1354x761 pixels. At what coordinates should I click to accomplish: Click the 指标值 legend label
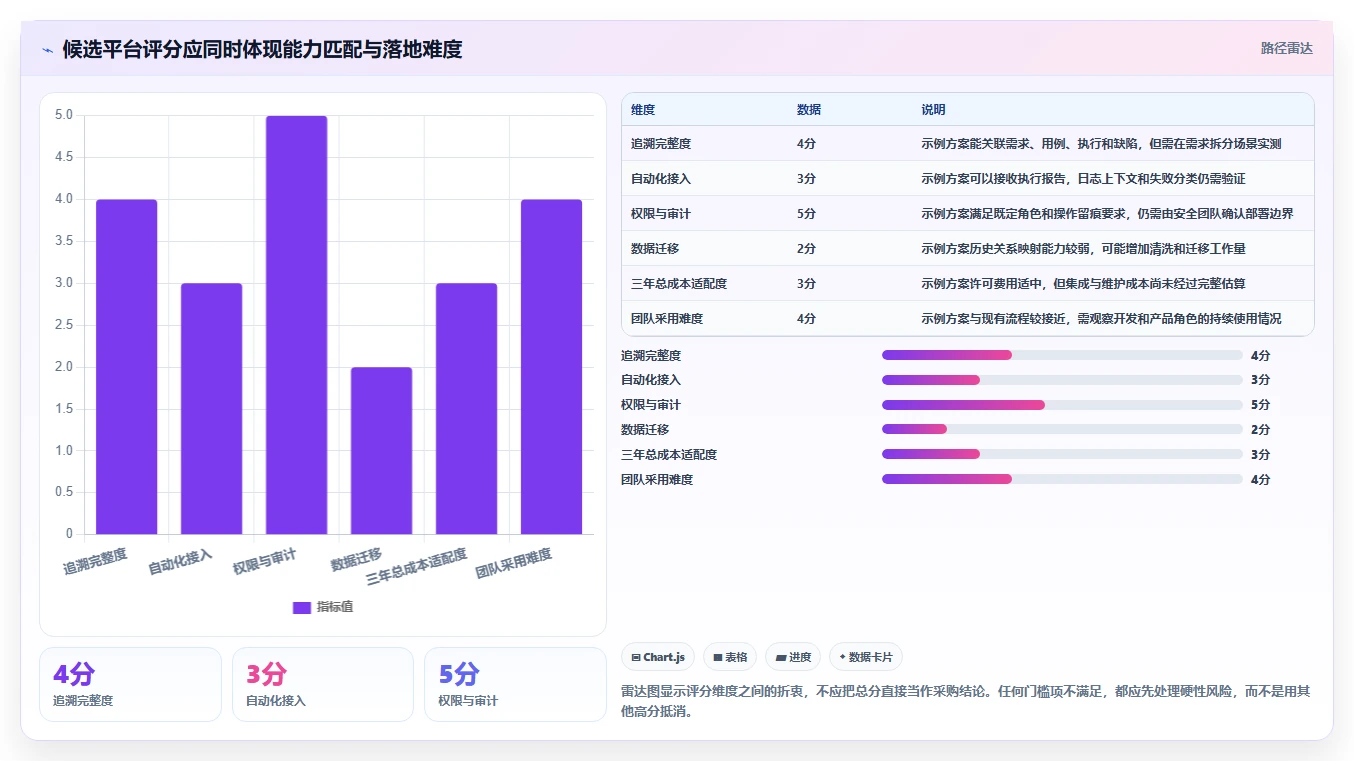click(x=335, y=607)
